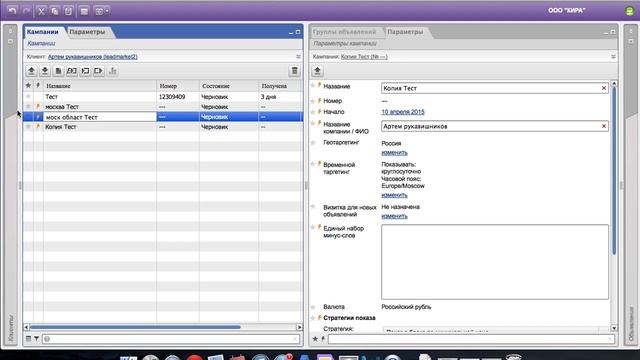Click horizontal scrollbar of campaigns table

click(x=135, y=327)
